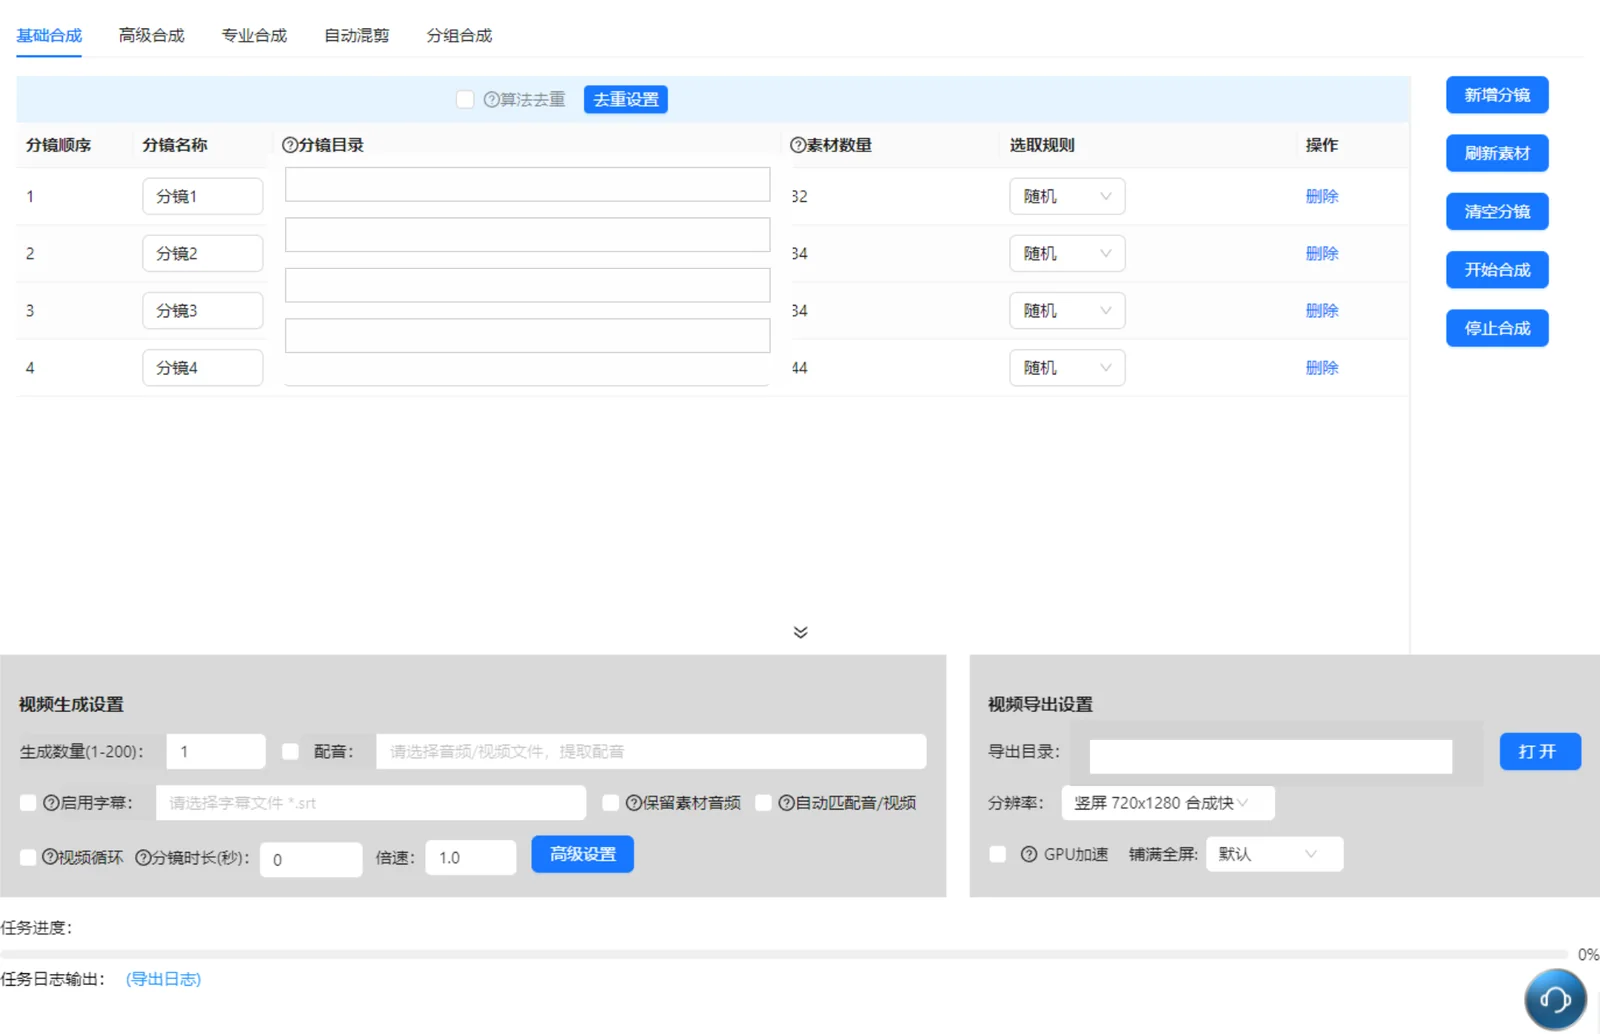Delete the 分镜1 row via 删除
This screenshot has height=1034, width=1600.
pyautogui.click(x=1322, y=197)
